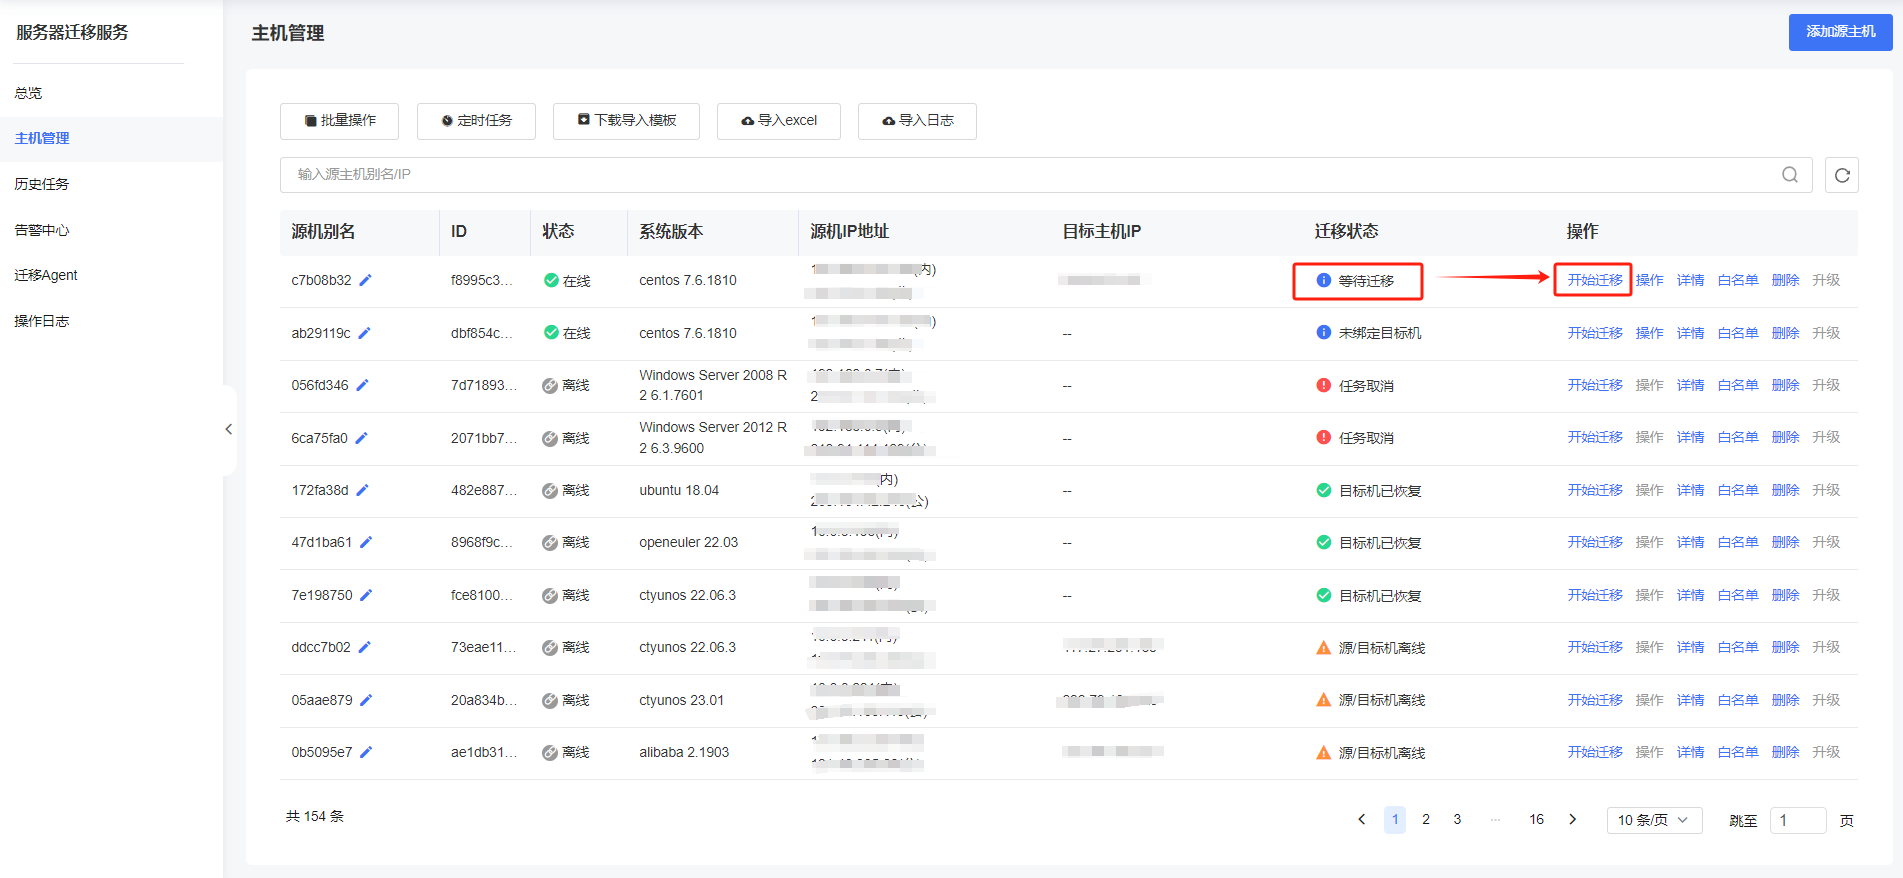
Task: Click the ubuntu 18.04 system version cell
Action: (x=679, y=490)
